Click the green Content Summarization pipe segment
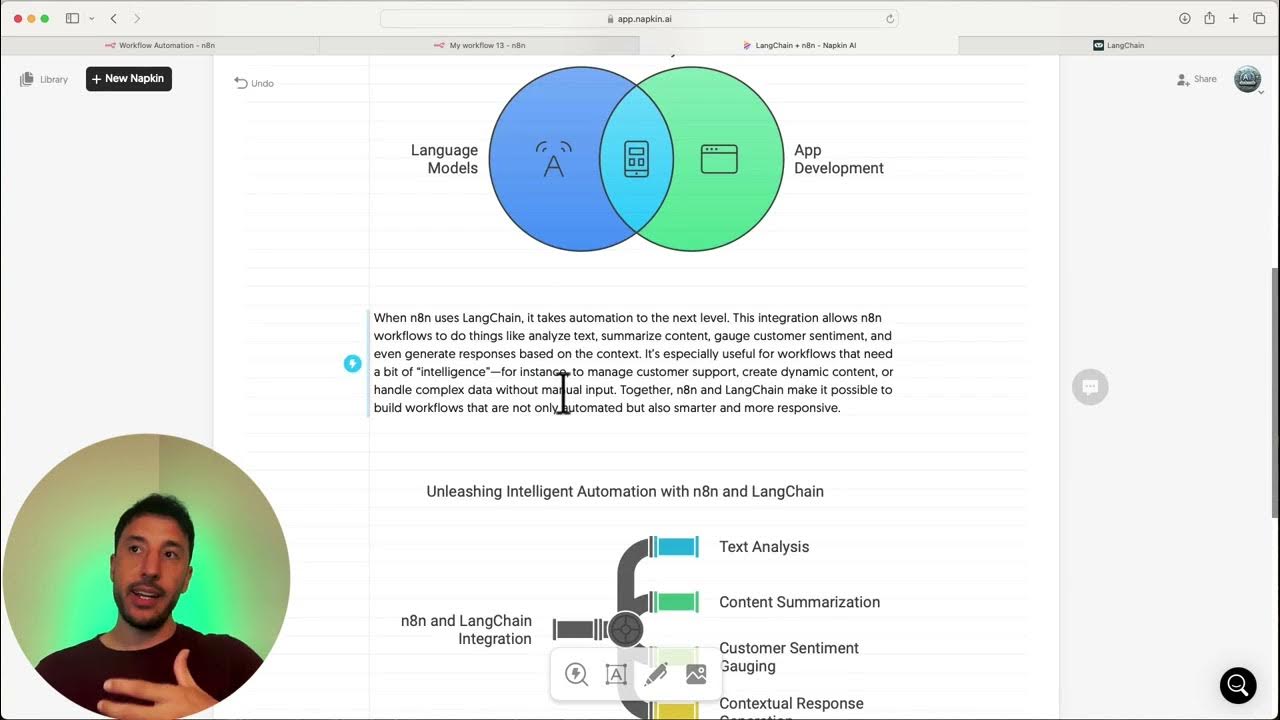 click(x=675, y=602)
